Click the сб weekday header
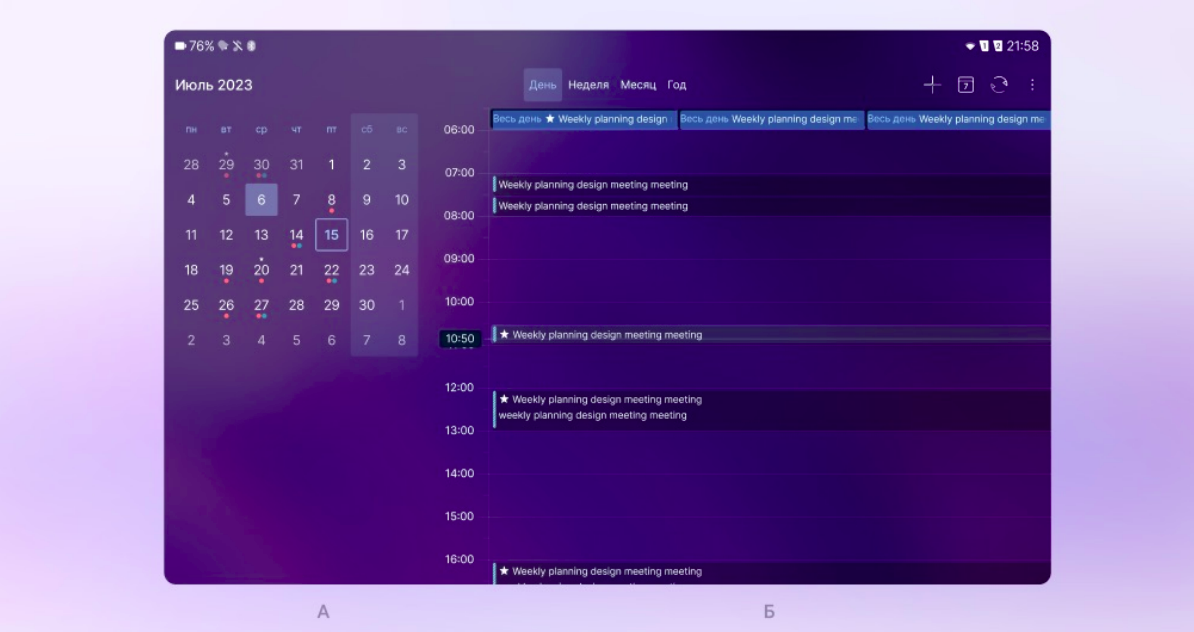Screen dimensions: 1194x632 (x=366, y=129)
